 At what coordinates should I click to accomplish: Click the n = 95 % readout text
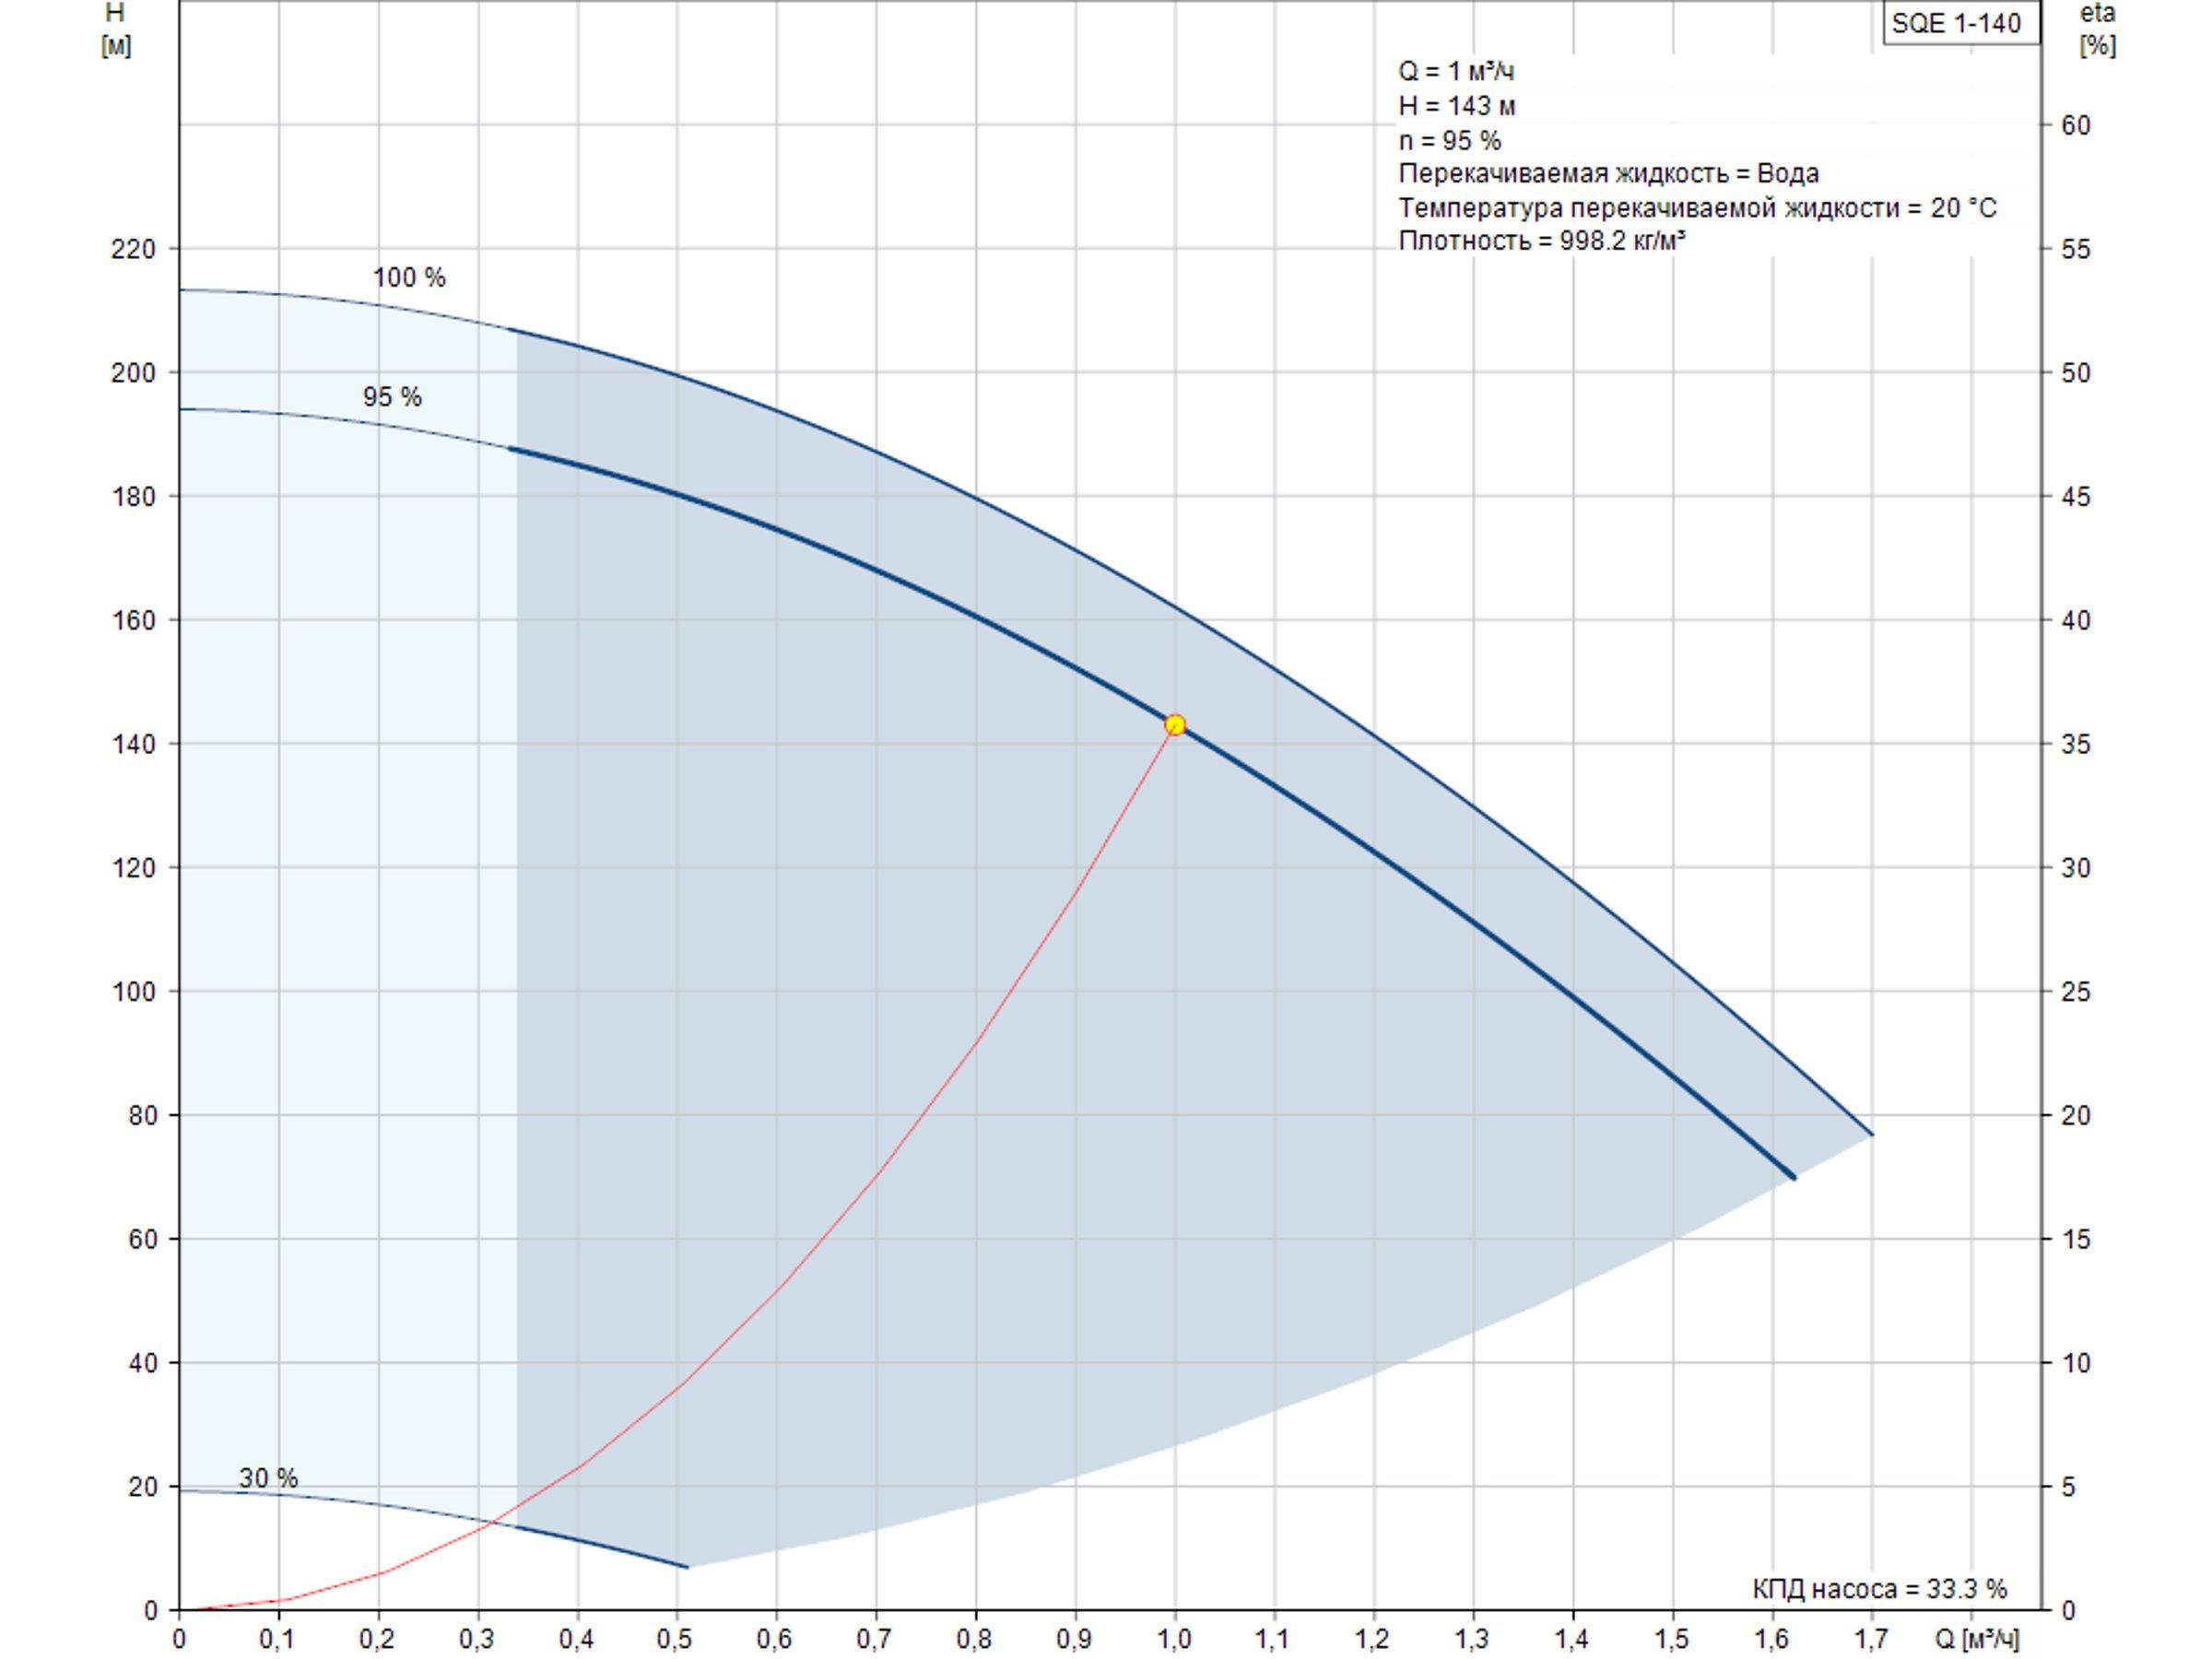tap(1450, 140)
